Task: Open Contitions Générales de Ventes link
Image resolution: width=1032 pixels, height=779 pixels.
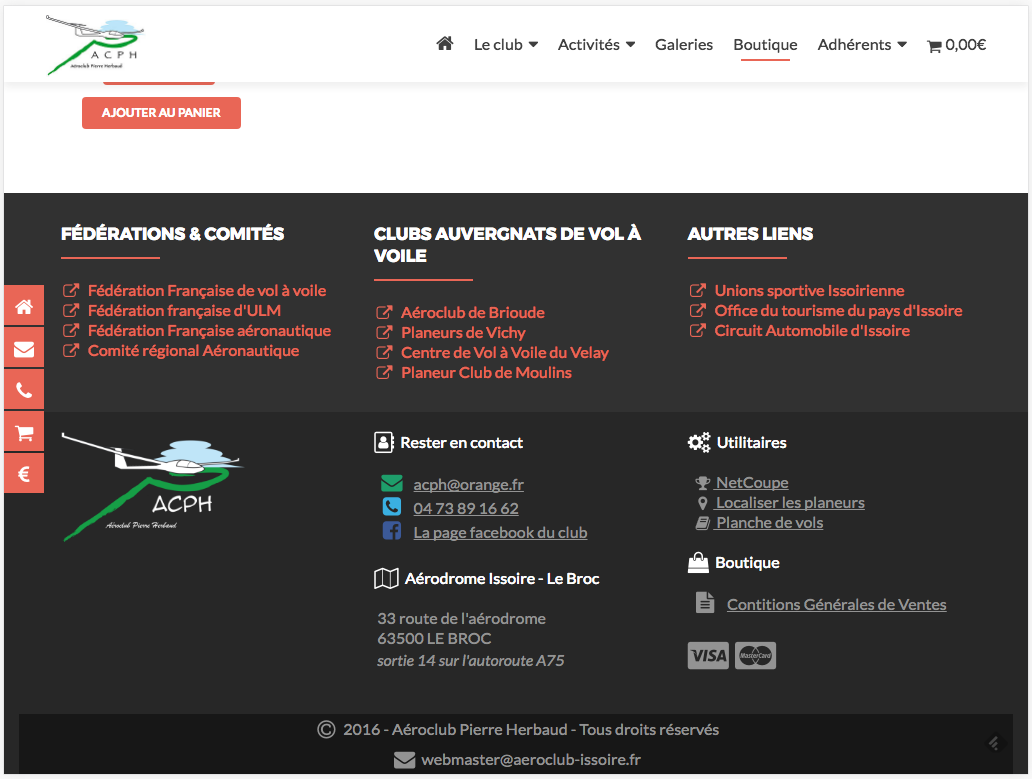Action: (836, 605)
